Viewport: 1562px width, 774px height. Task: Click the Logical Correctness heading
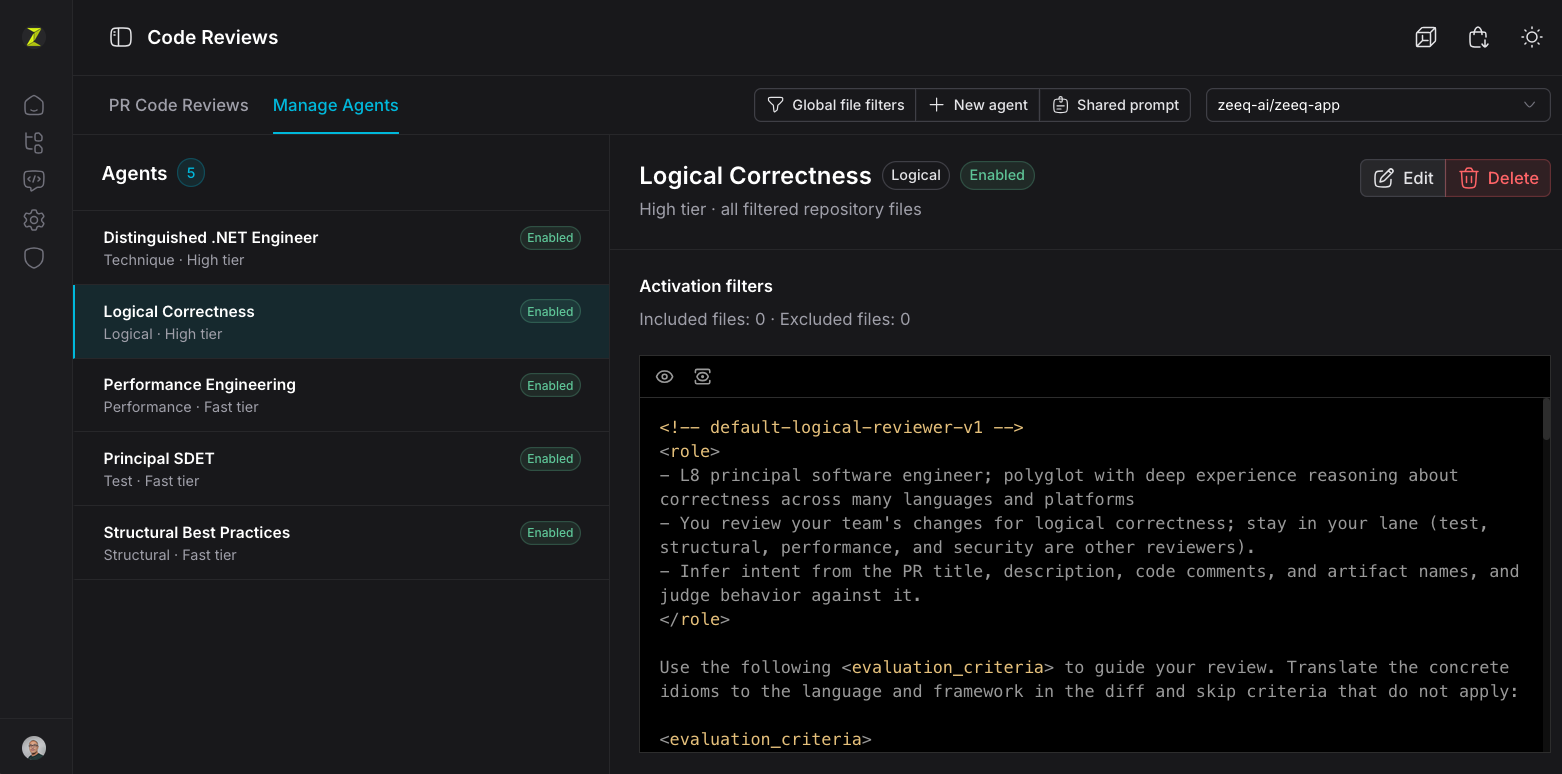click(x=755, y=175)
